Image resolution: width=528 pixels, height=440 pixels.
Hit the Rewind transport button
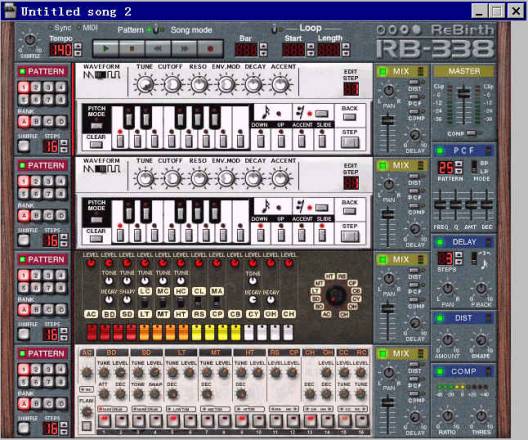click(x=158, y=48)
